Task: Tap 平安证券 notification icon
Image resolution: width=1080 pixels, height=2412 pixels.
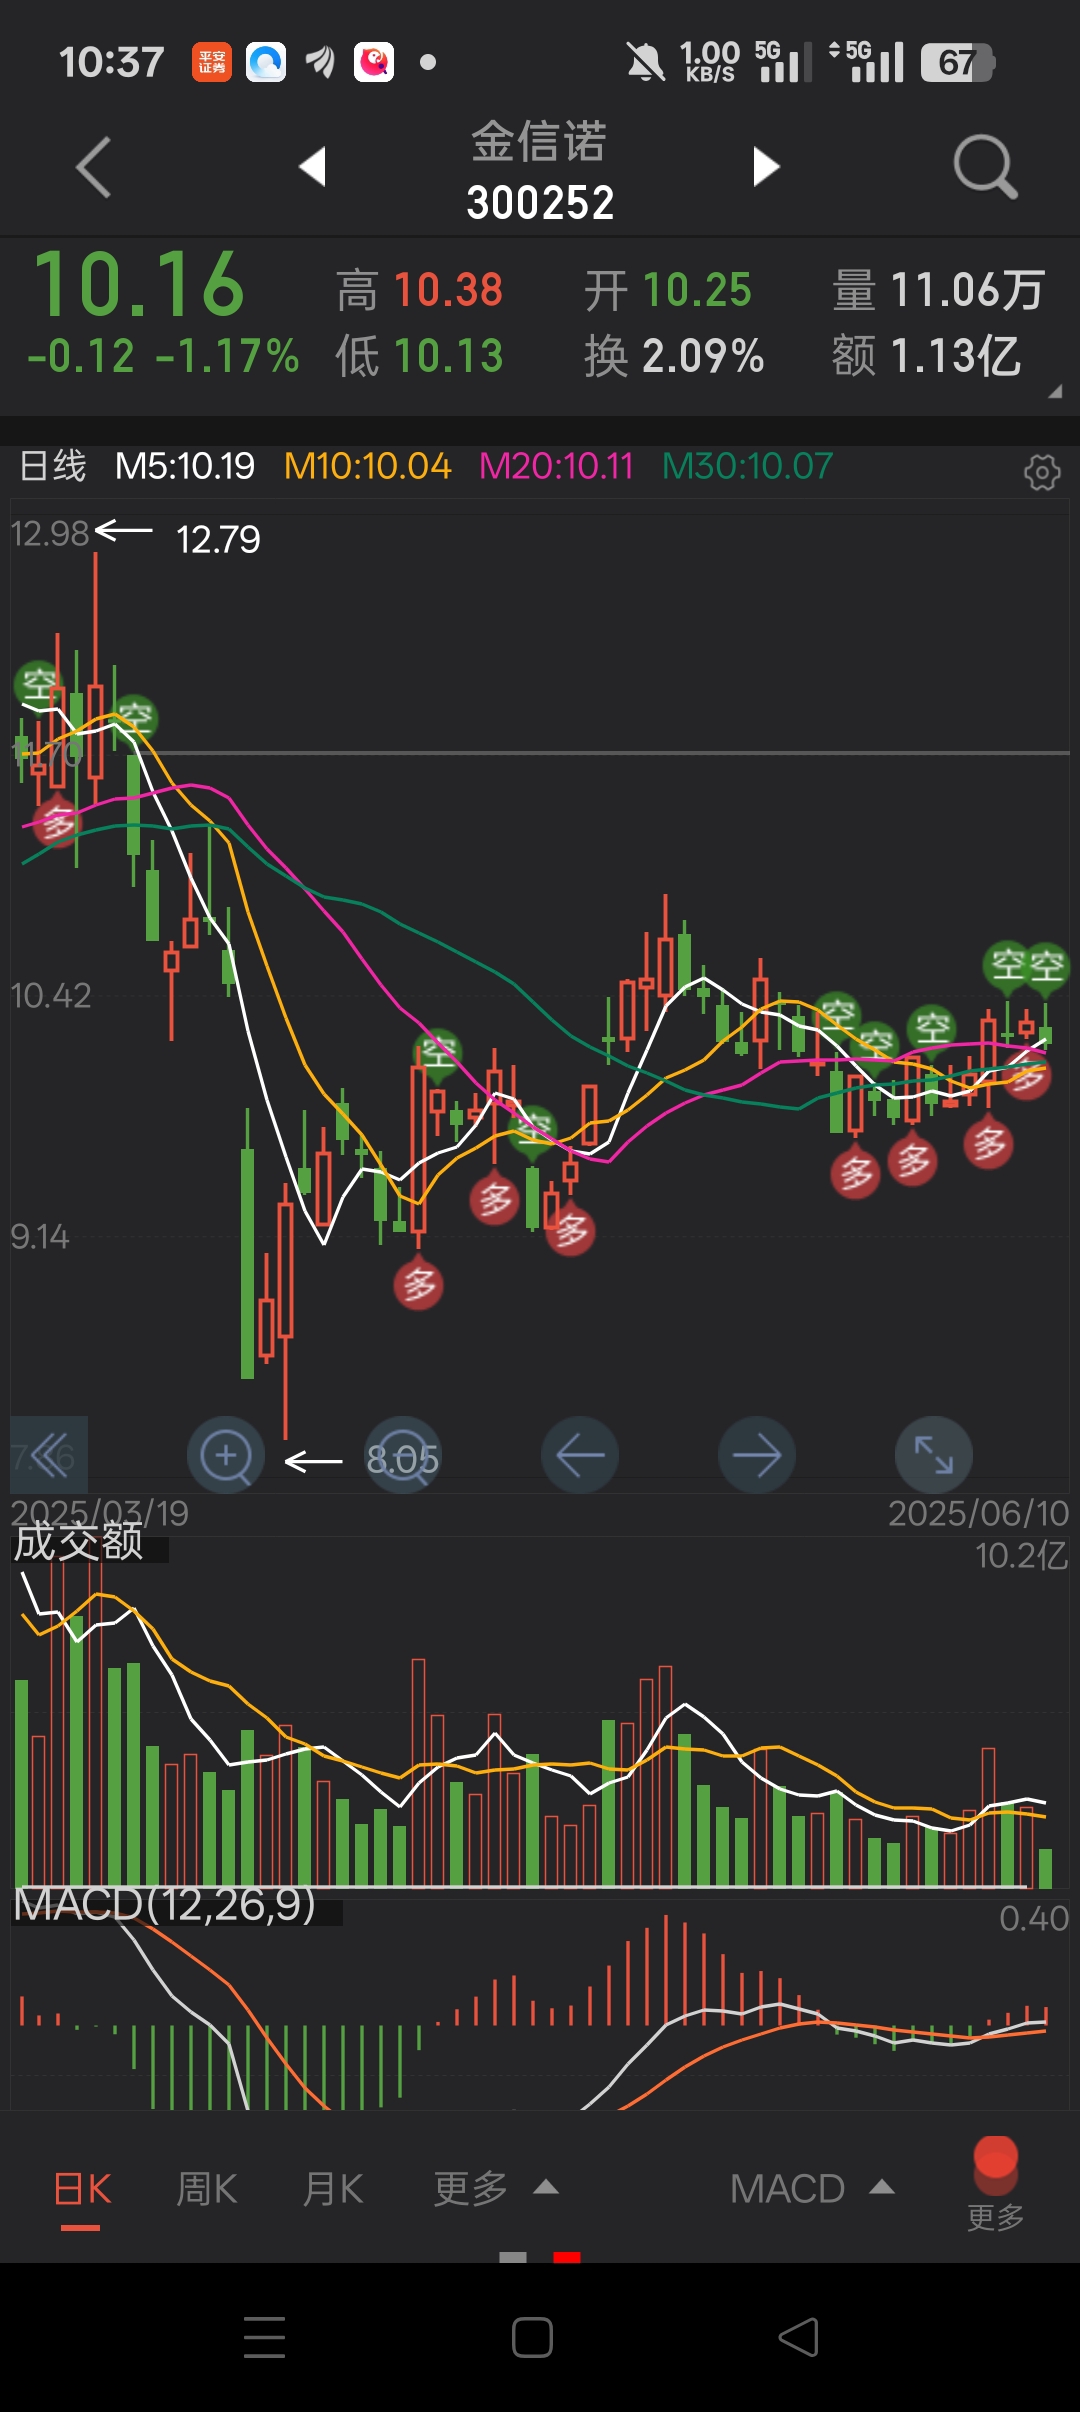Action: 212,62
